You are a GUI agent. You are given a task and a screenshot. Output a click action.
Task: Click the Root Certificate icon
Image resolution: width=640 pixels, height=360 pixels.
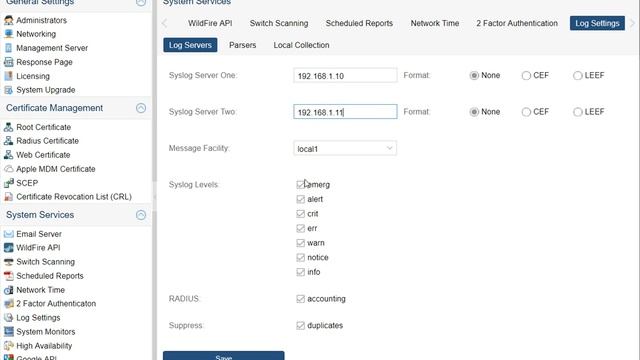click(x=9, y=127)
